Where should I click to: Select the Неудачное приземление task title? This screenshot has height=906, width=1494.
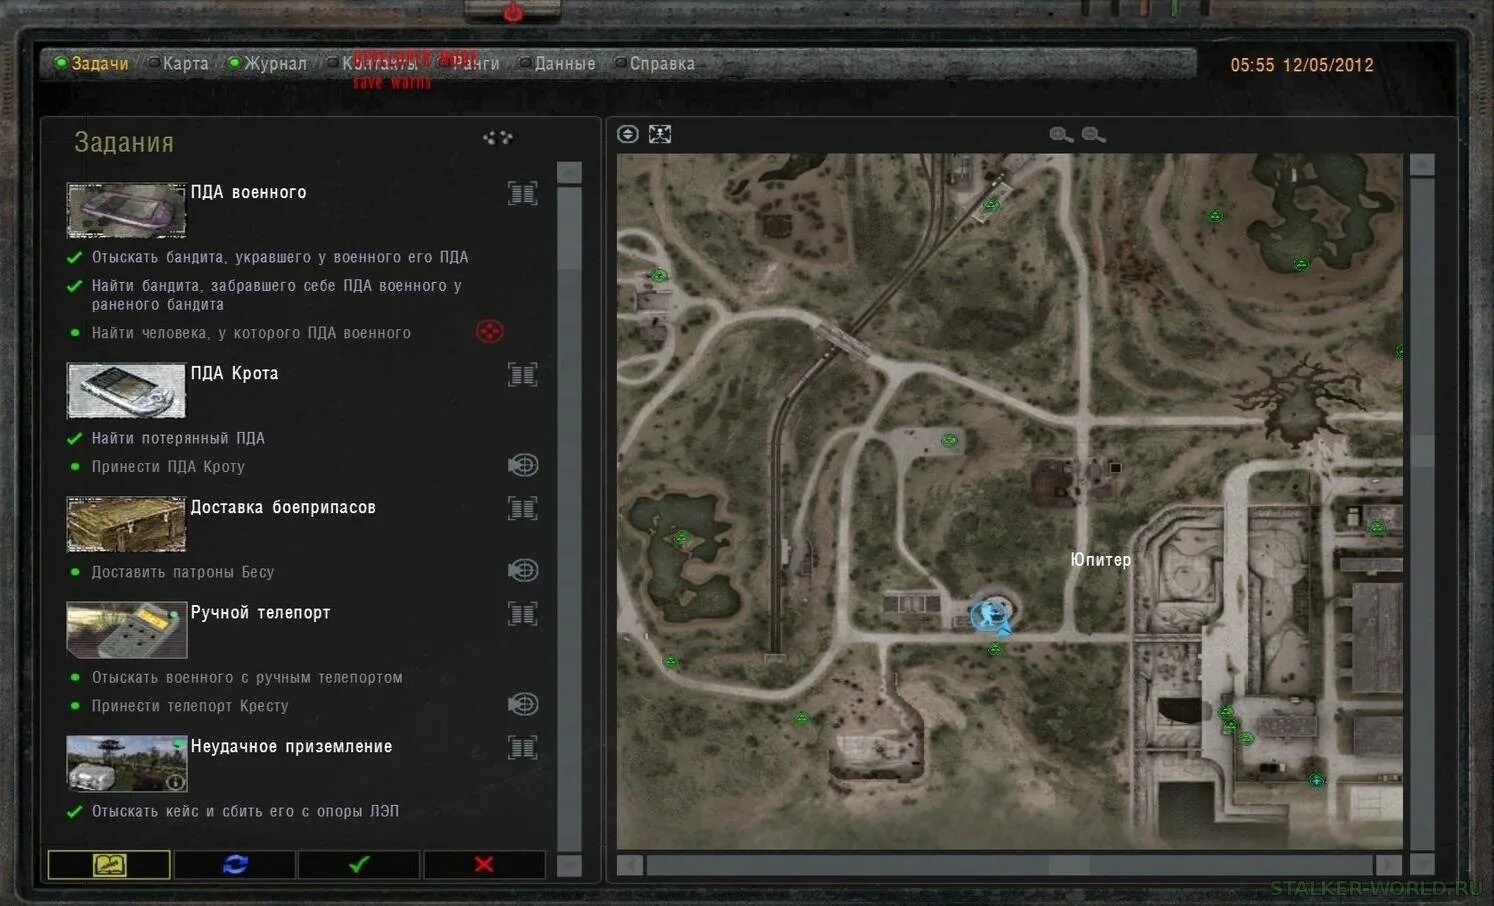point(291,746)
